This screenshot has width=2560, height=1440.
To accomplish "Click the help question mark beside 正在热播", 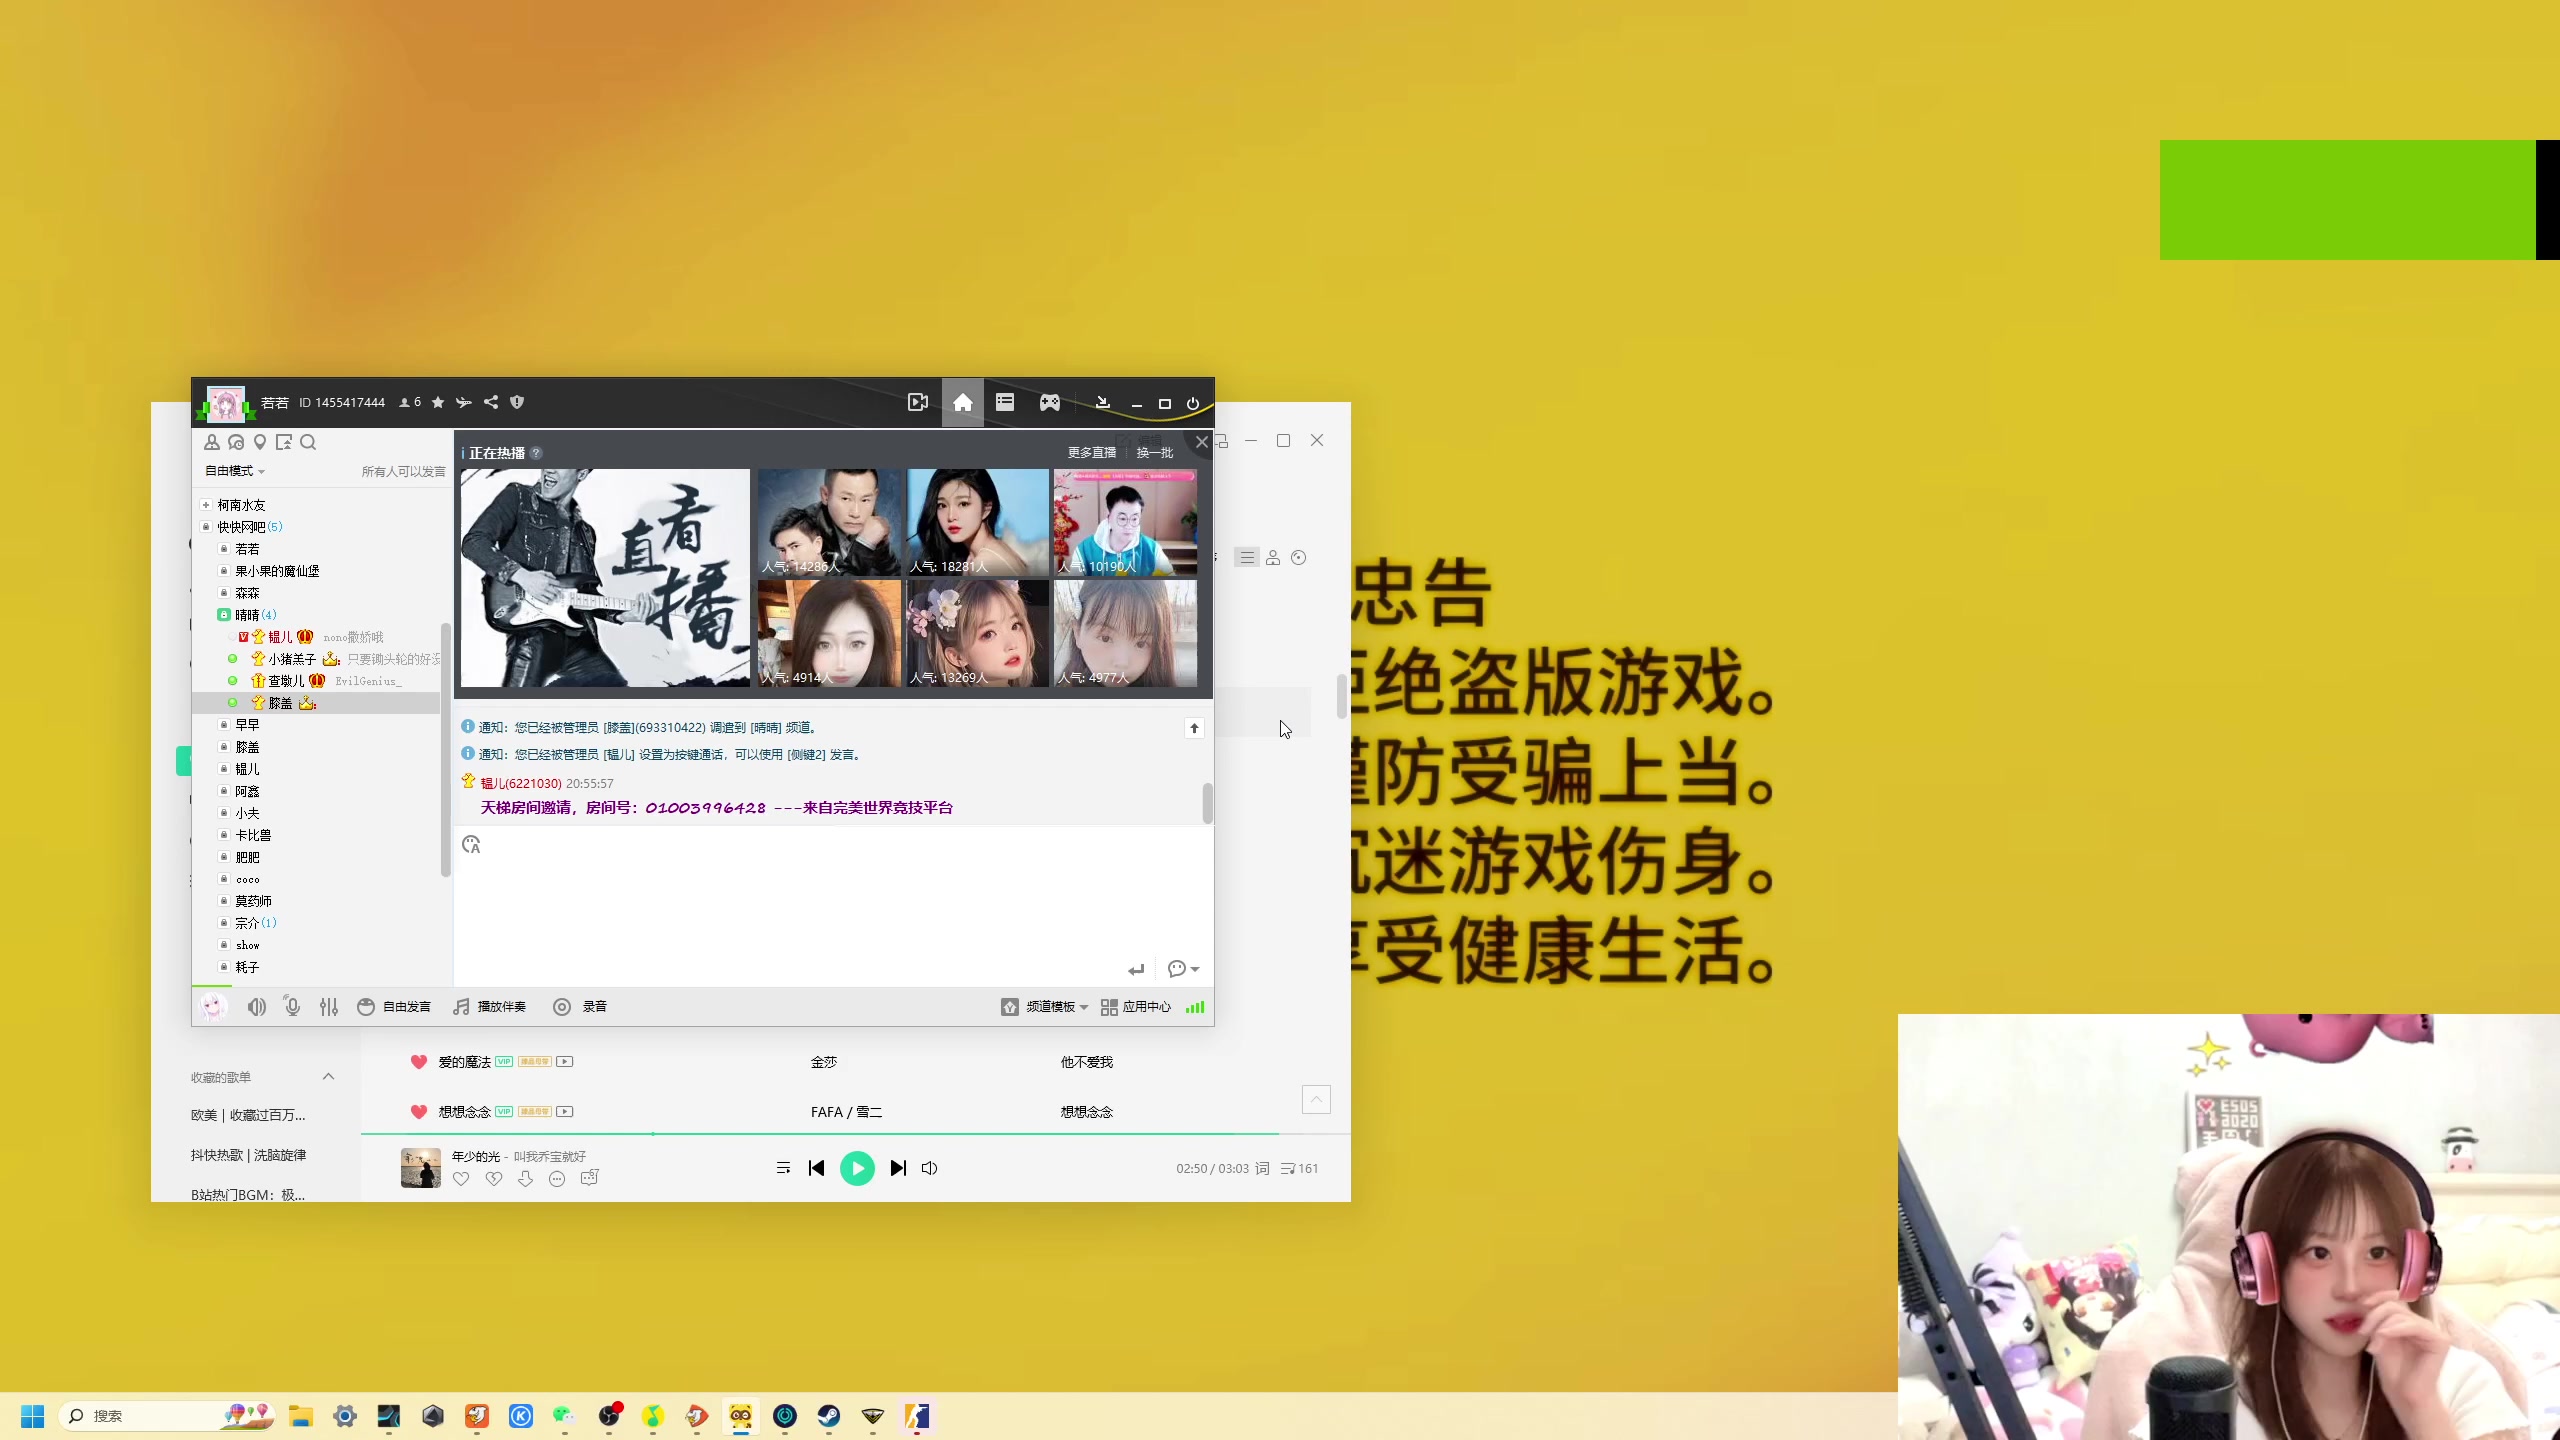I will 536,453.
